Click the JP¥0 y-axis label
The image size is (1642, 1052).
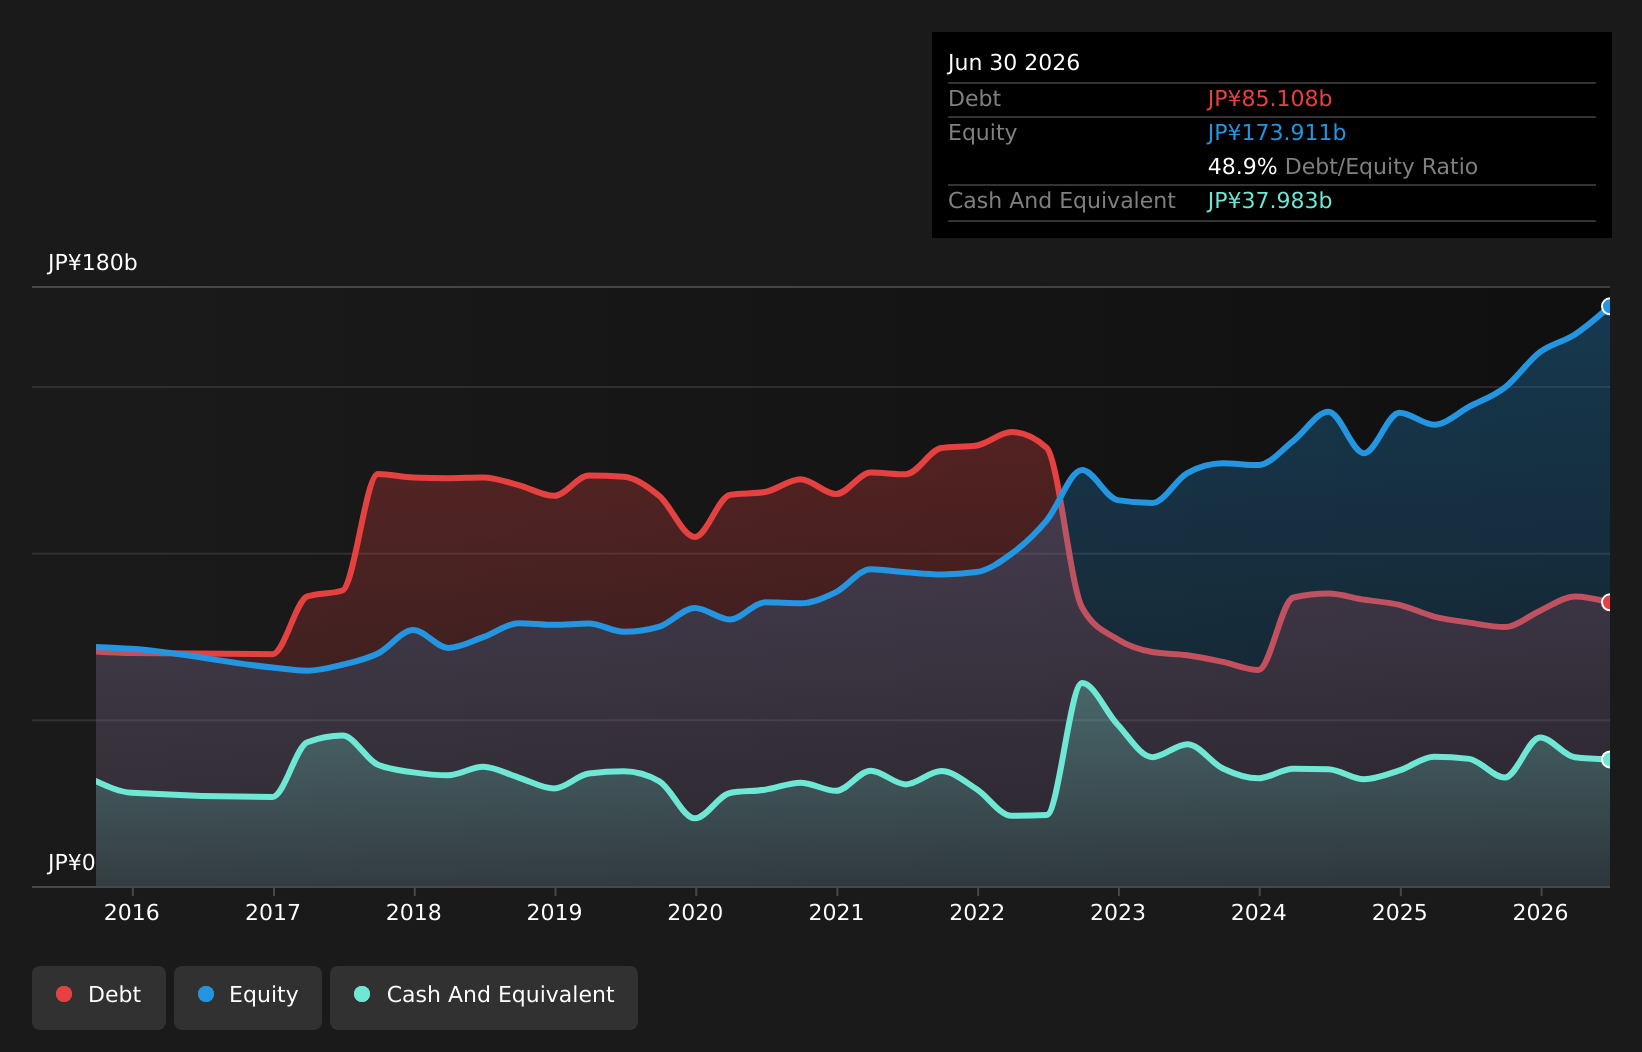[x=72, y=863]
